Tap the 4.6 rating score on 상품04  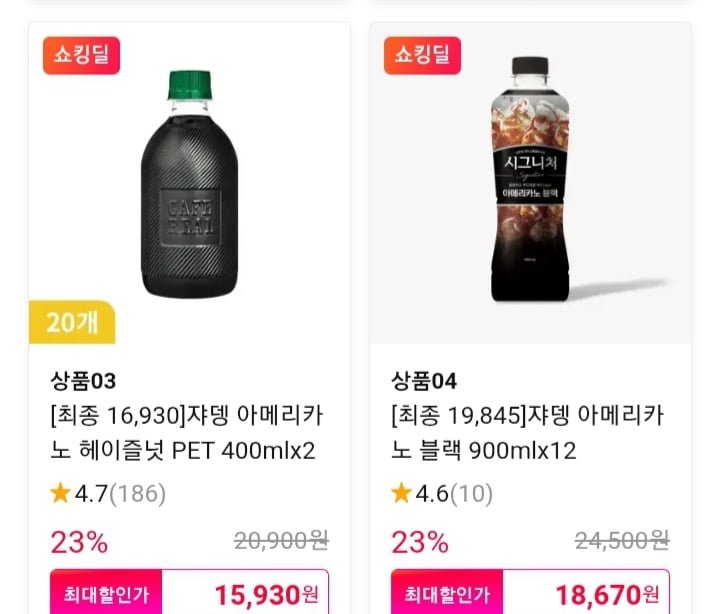pos(432,493)
